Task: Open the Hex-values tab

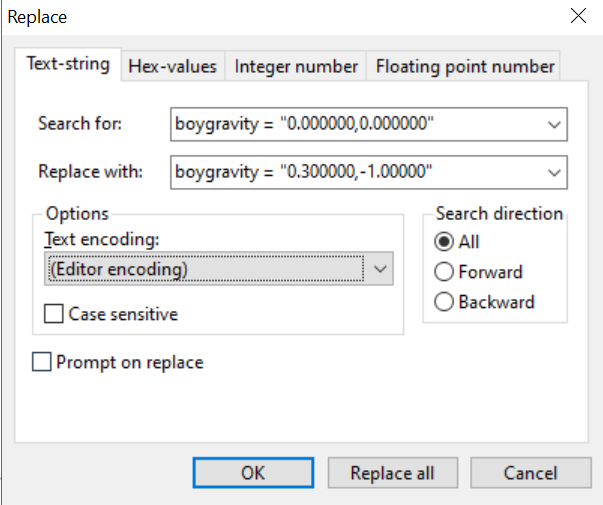Action: click(x=172, y=67)
